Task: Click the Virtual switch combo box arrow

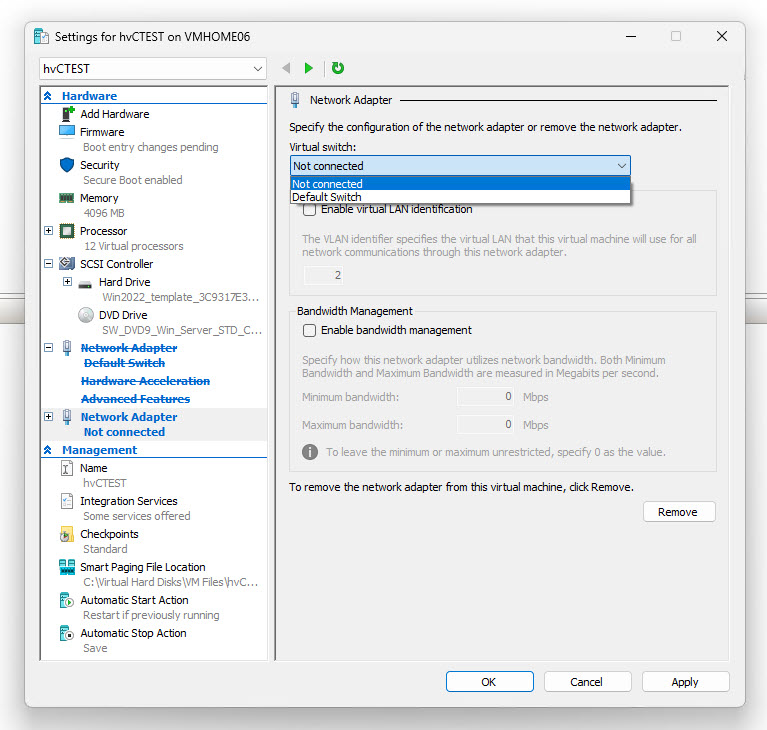Action: [x=622, y=166]
